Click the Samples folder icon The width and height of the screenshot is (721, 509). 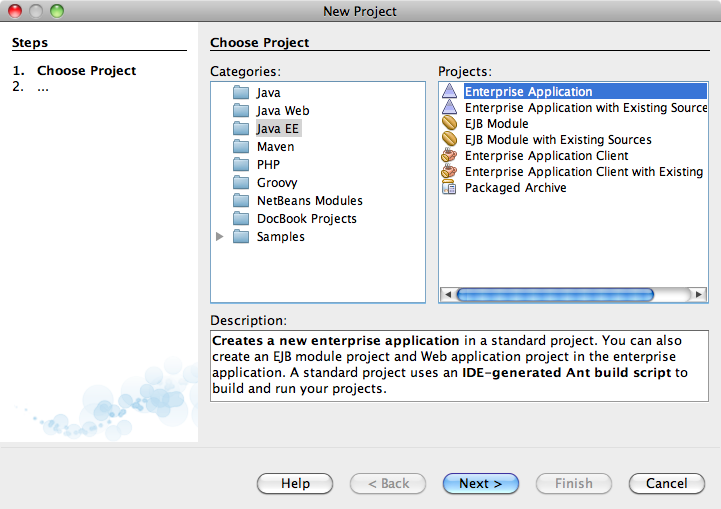coord(241,236)
